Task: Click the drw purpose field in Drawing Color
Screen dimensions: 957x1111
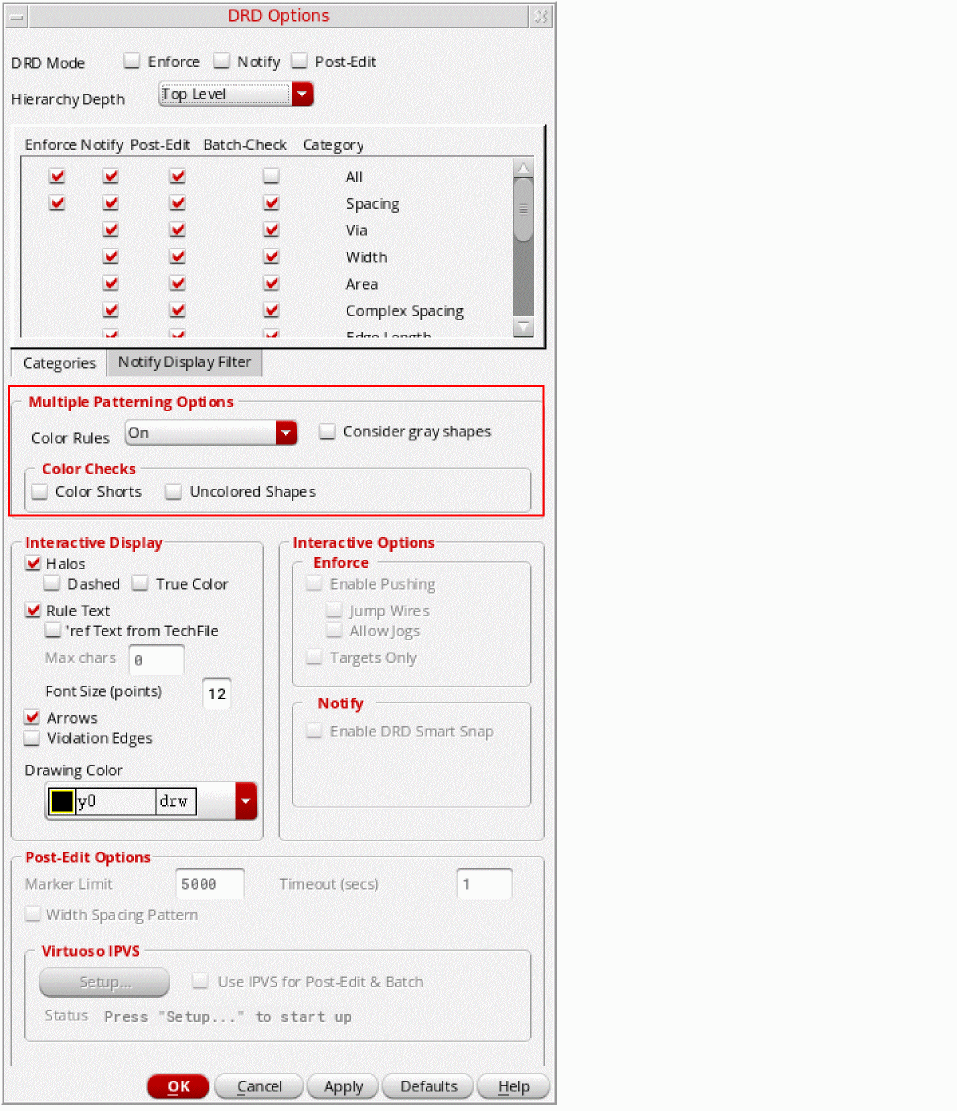Action: pyautogui.click(x=176, y=801)
